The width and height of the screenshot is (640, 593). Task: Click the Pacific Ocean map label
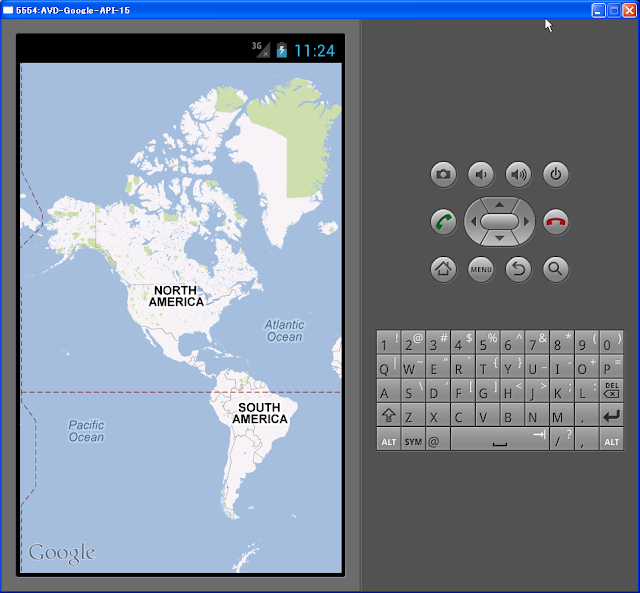[x=86, y=431]
